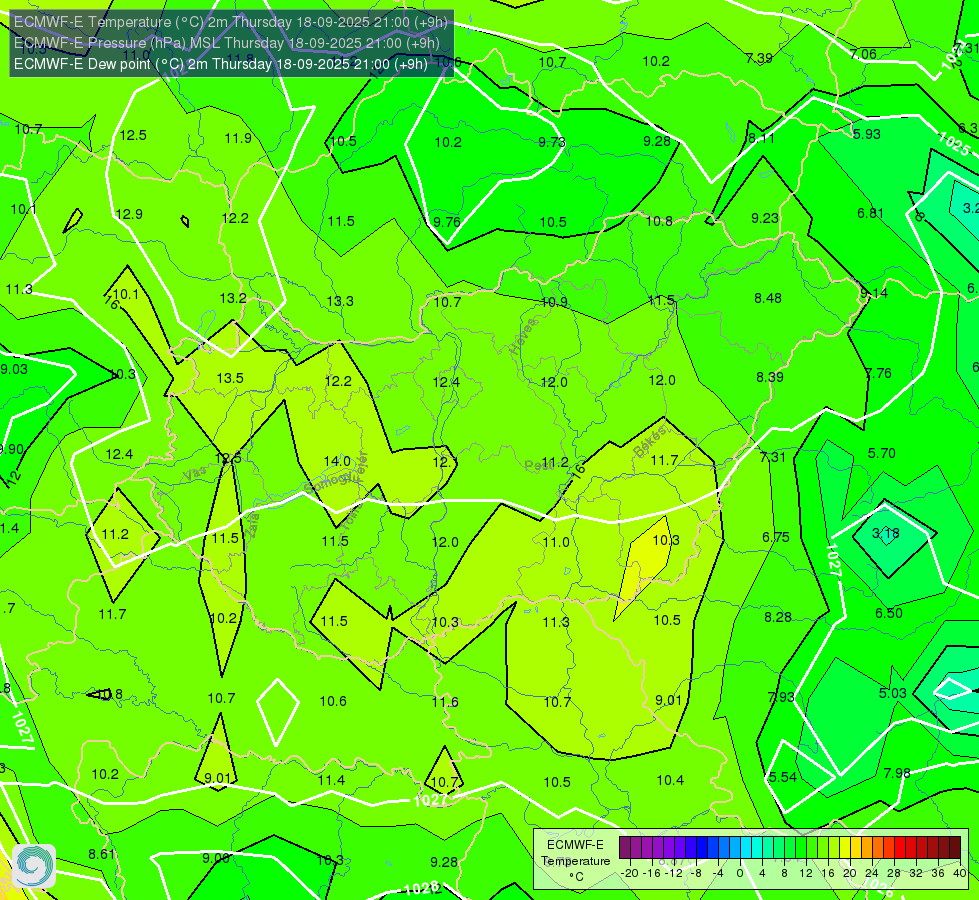Image resolution: width=979 pixels, height=900 pixels.
Task: Click the 10.4 temperature value
Action: 670,779
